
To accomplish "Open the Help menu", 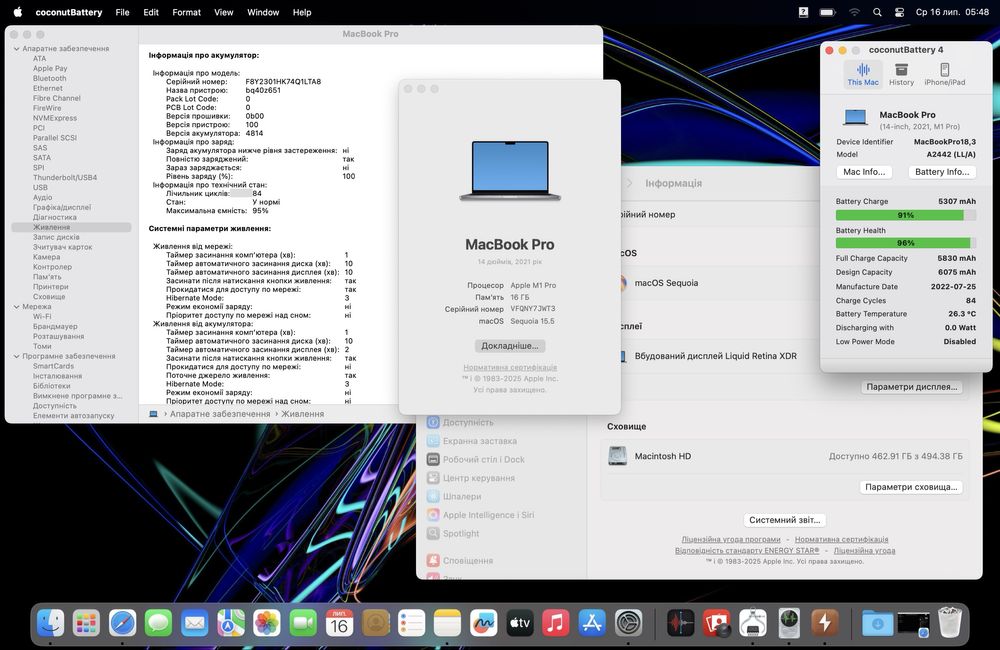I will [302, 12].
